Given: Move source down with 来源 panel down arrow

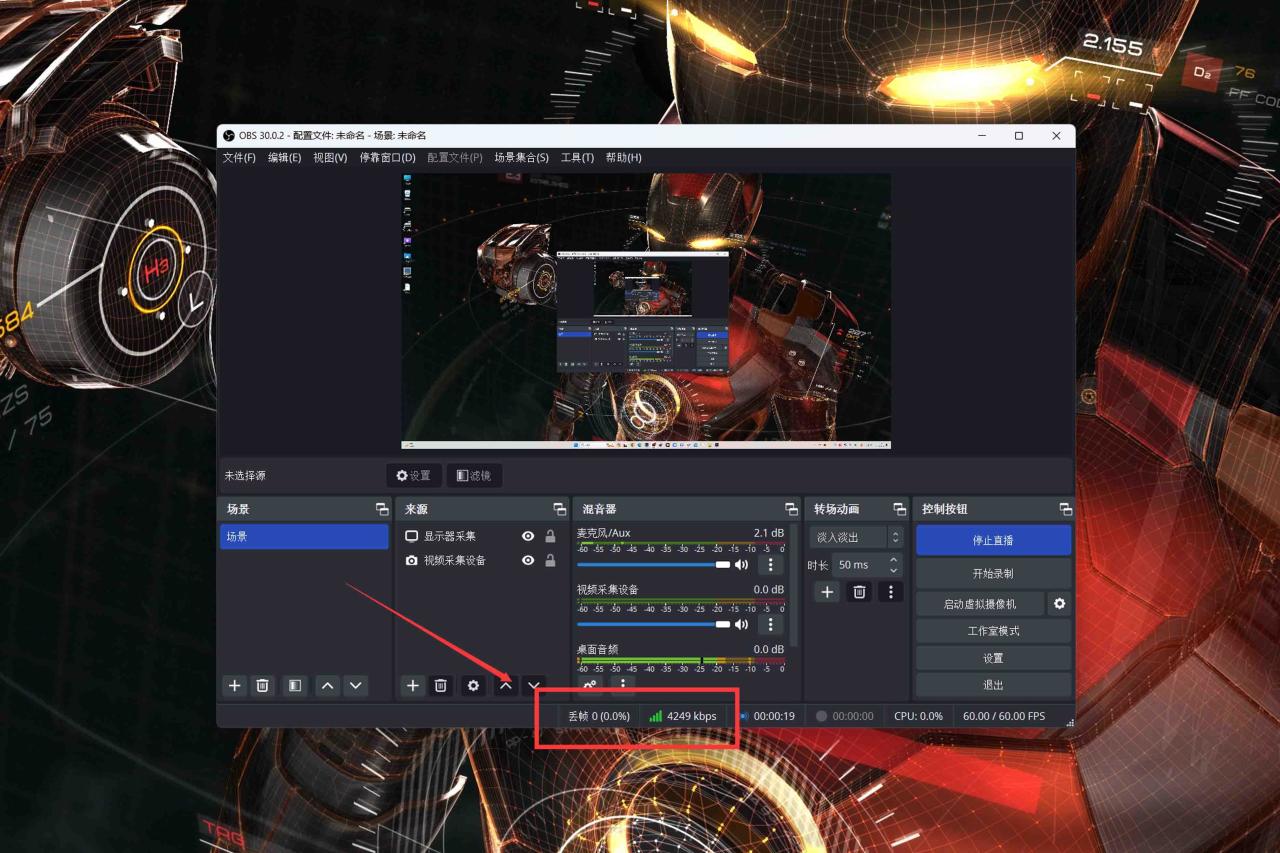Looking at the screenshot, I should click(534, 686).
